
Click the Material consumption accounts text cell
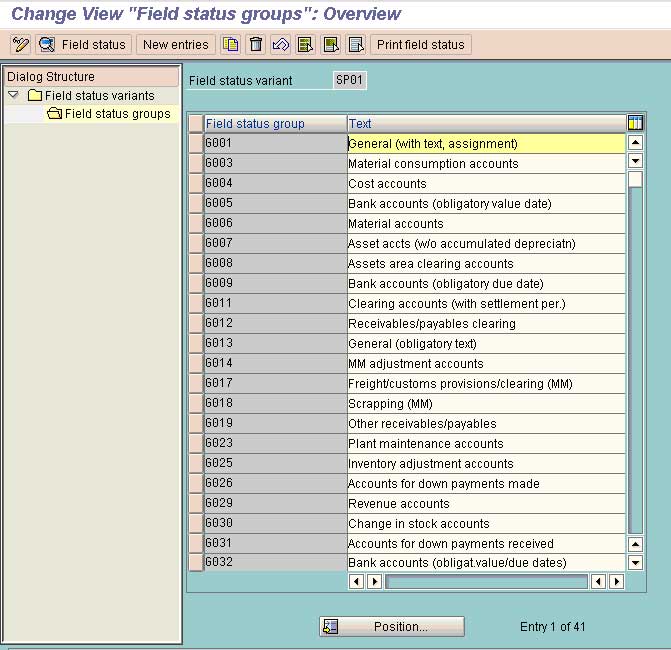487,163
